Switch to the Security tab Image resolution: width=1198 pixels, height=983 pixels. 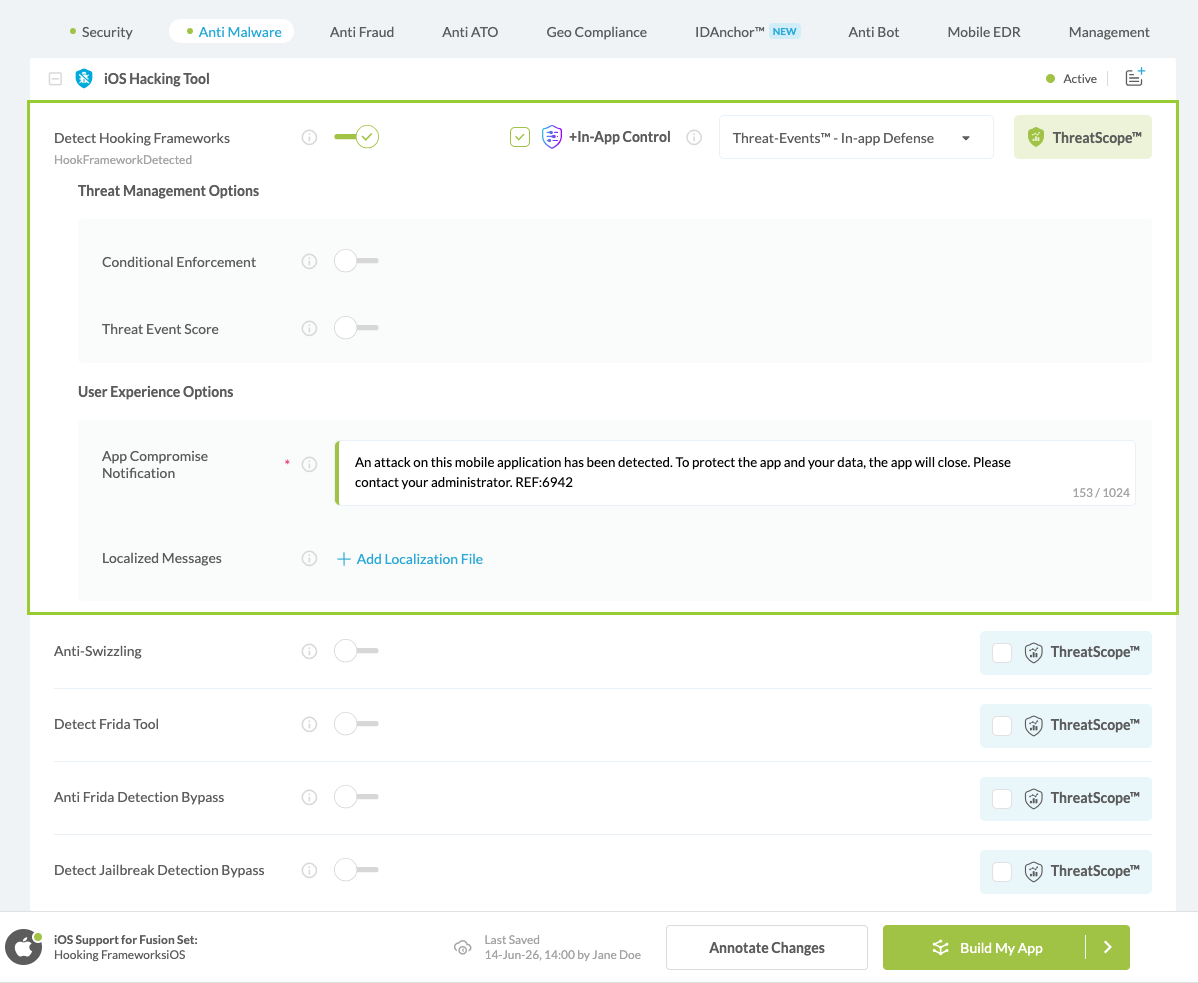(101, 32)
